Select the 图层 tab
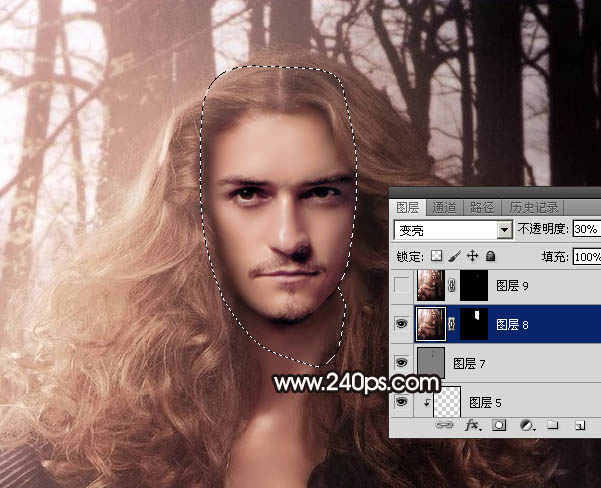This screenshot has height=488, width=601. (408, 207)
